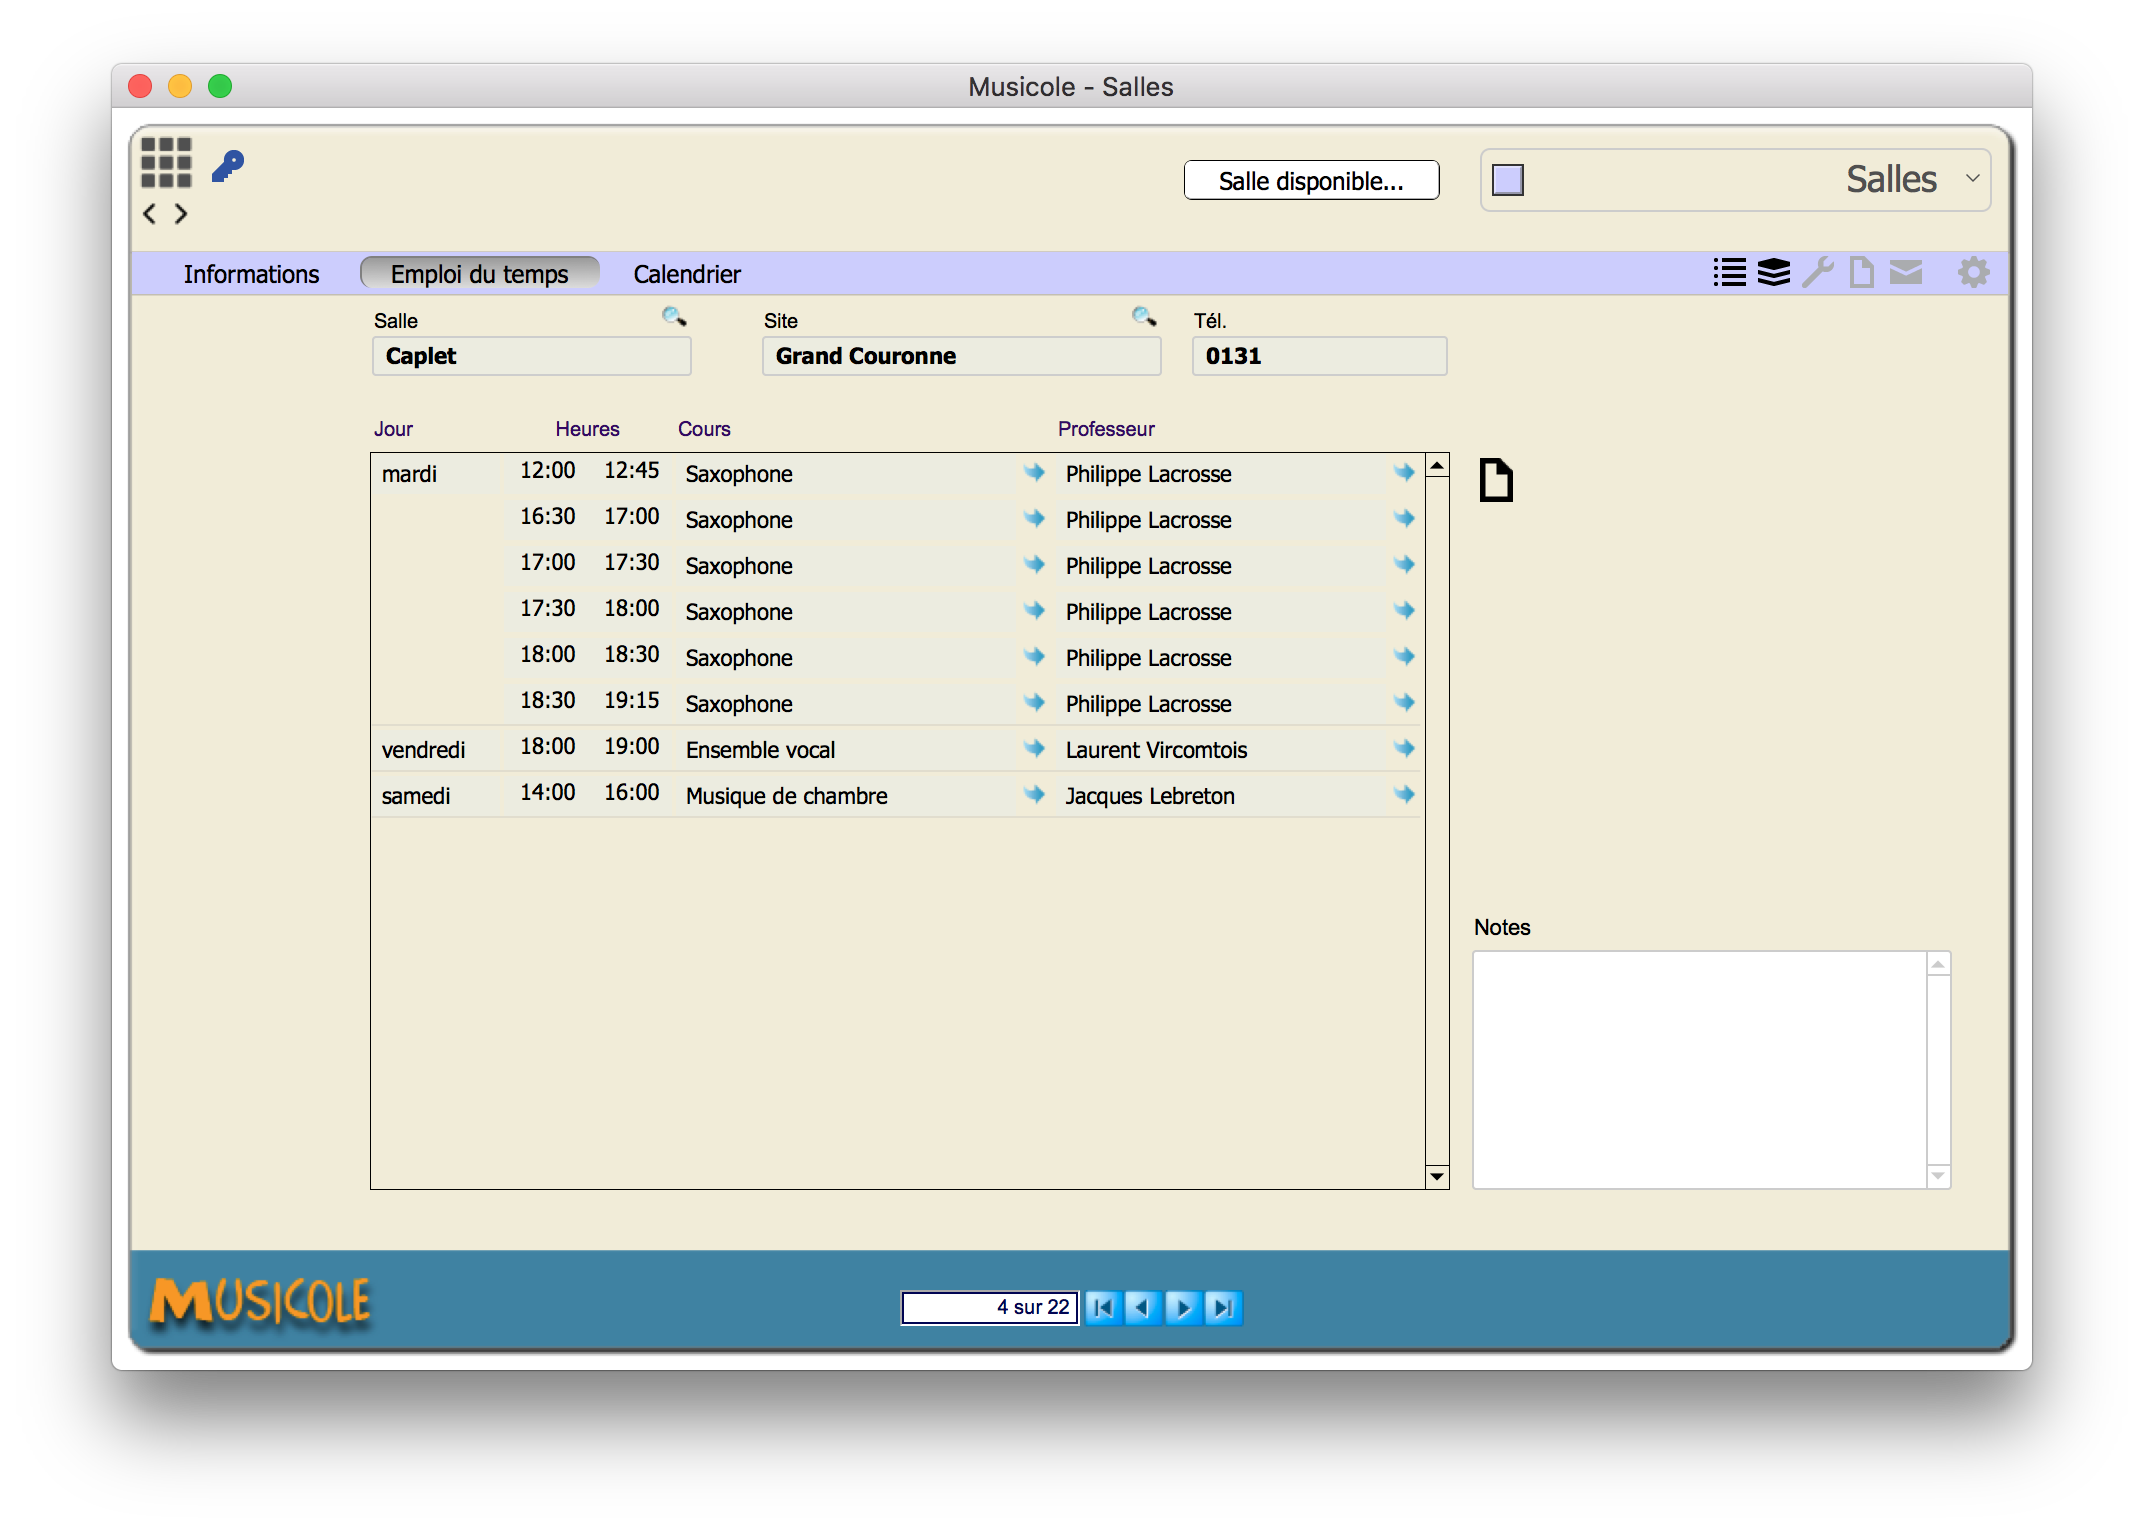Screen dimensions: 2144x1530
Task: Click the blue key icon
Action: tap(228, 165)
